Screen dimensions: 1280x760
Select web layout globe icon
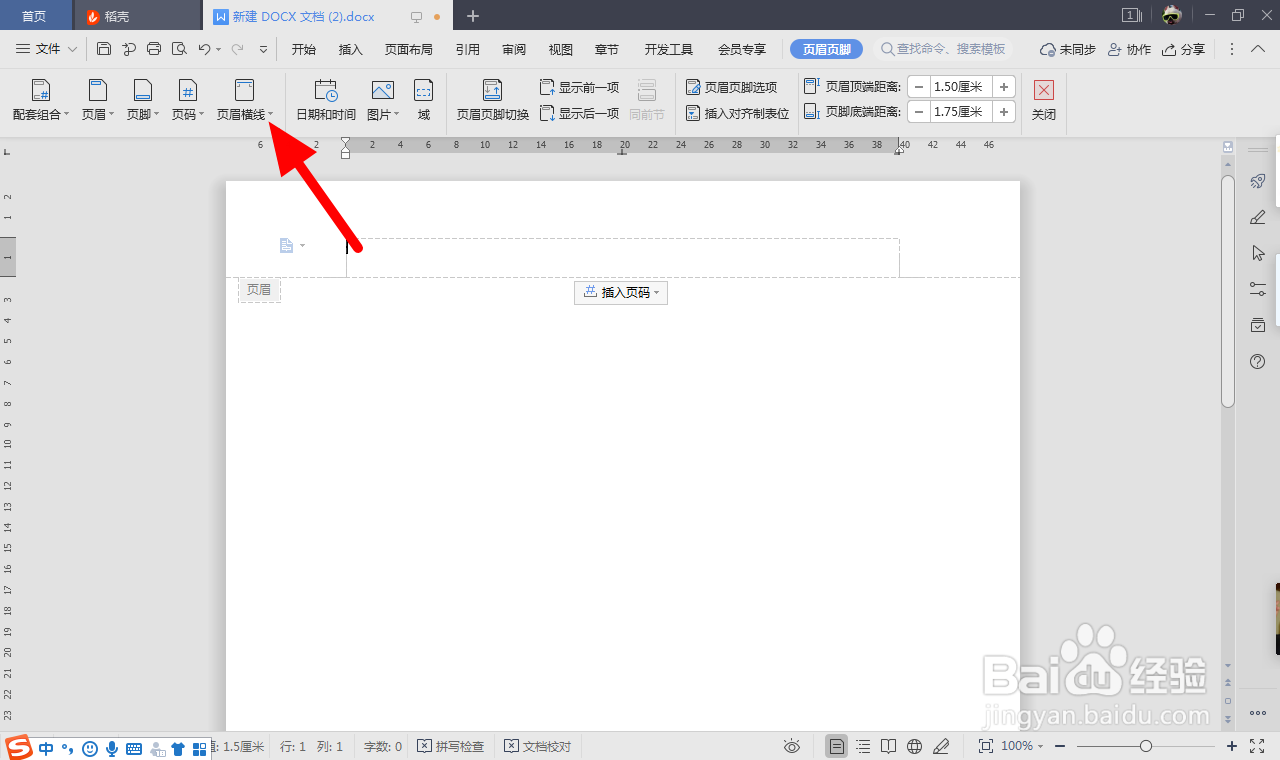(914, 746)
